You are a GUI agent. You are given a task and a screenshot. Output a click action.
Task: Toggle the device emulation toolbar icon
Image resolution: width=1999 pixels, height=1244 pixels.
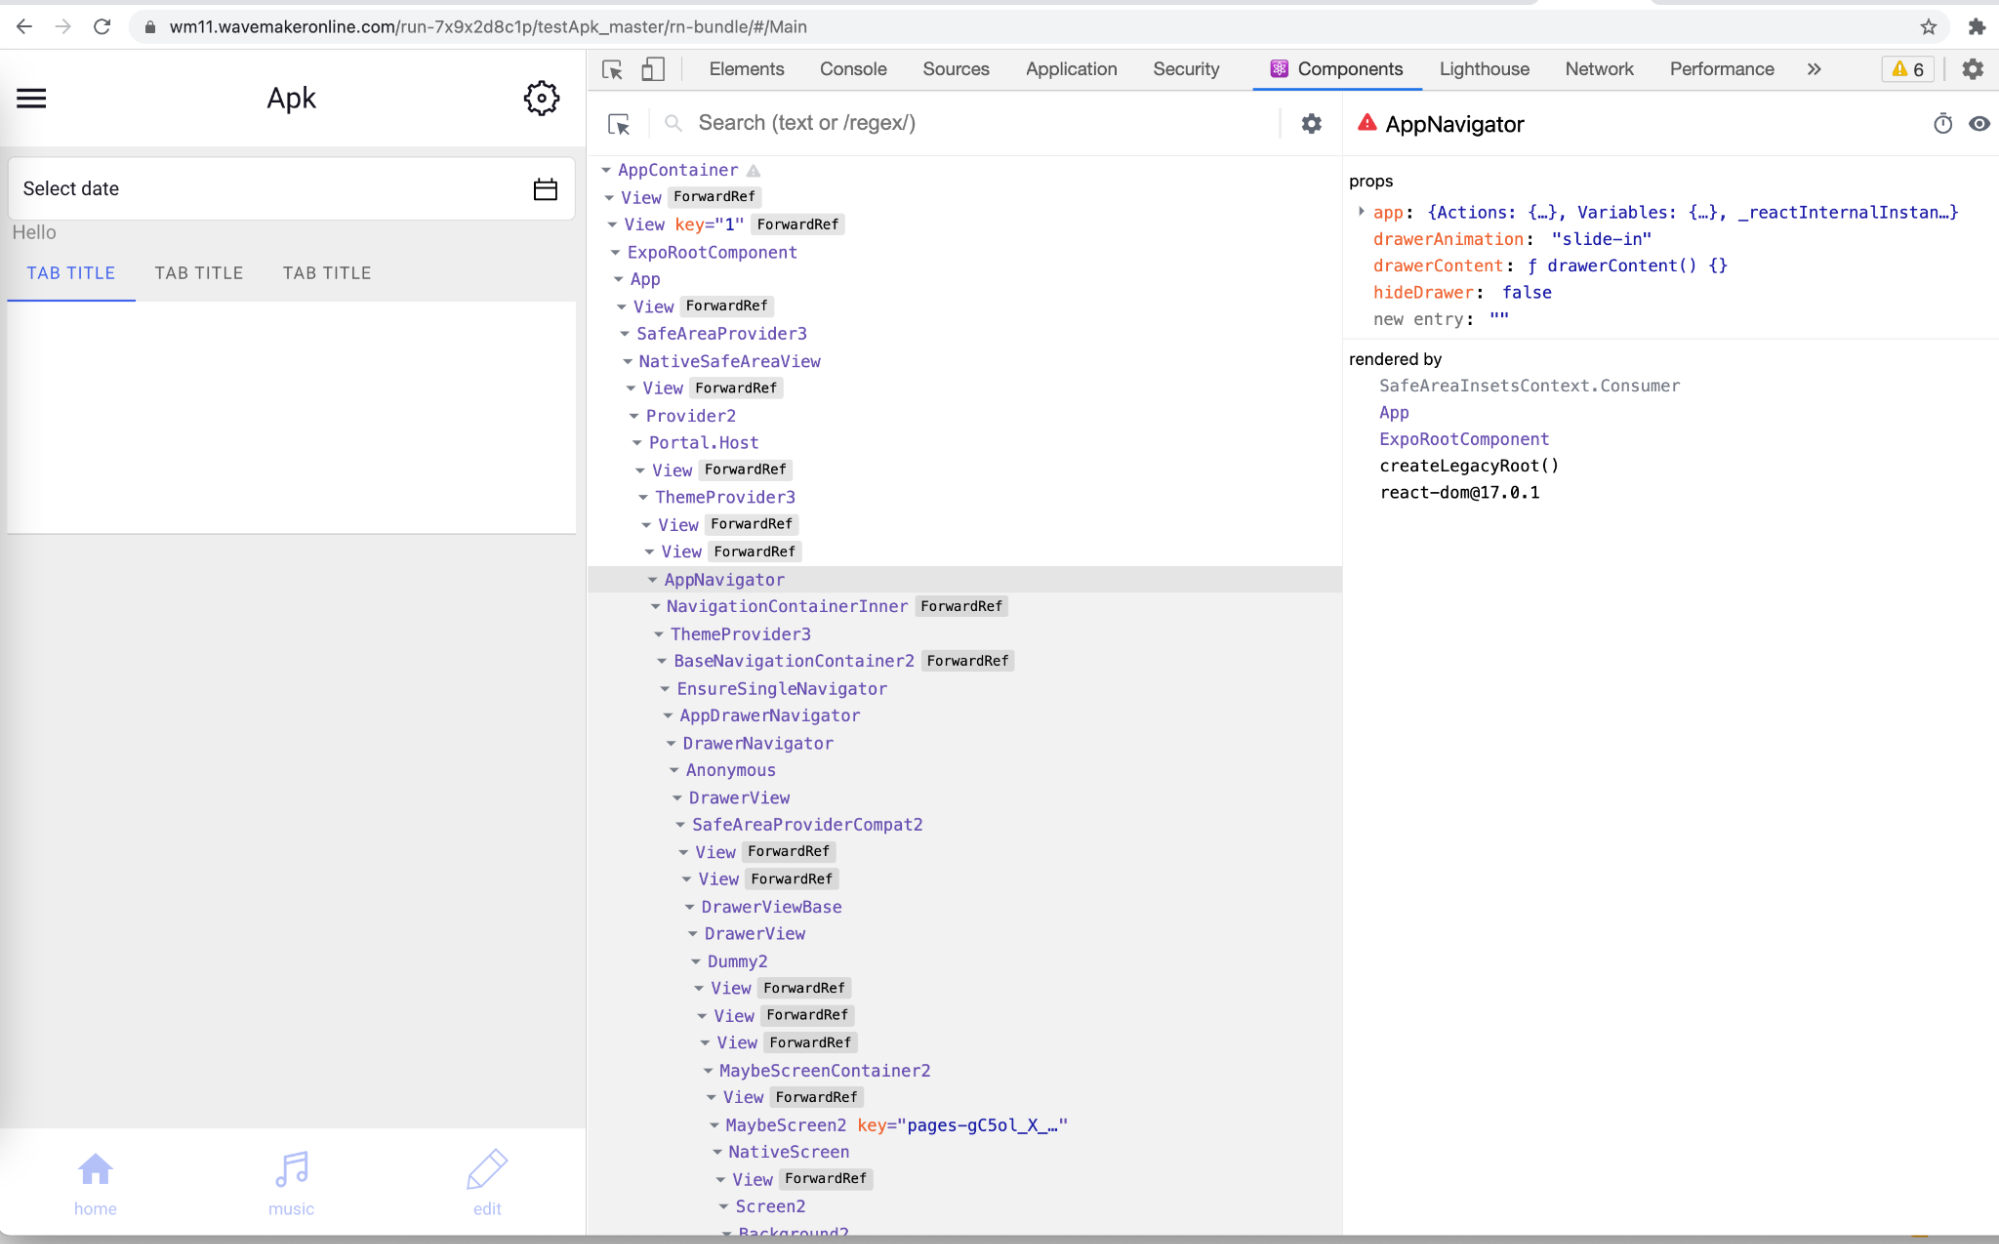(653, 69)
